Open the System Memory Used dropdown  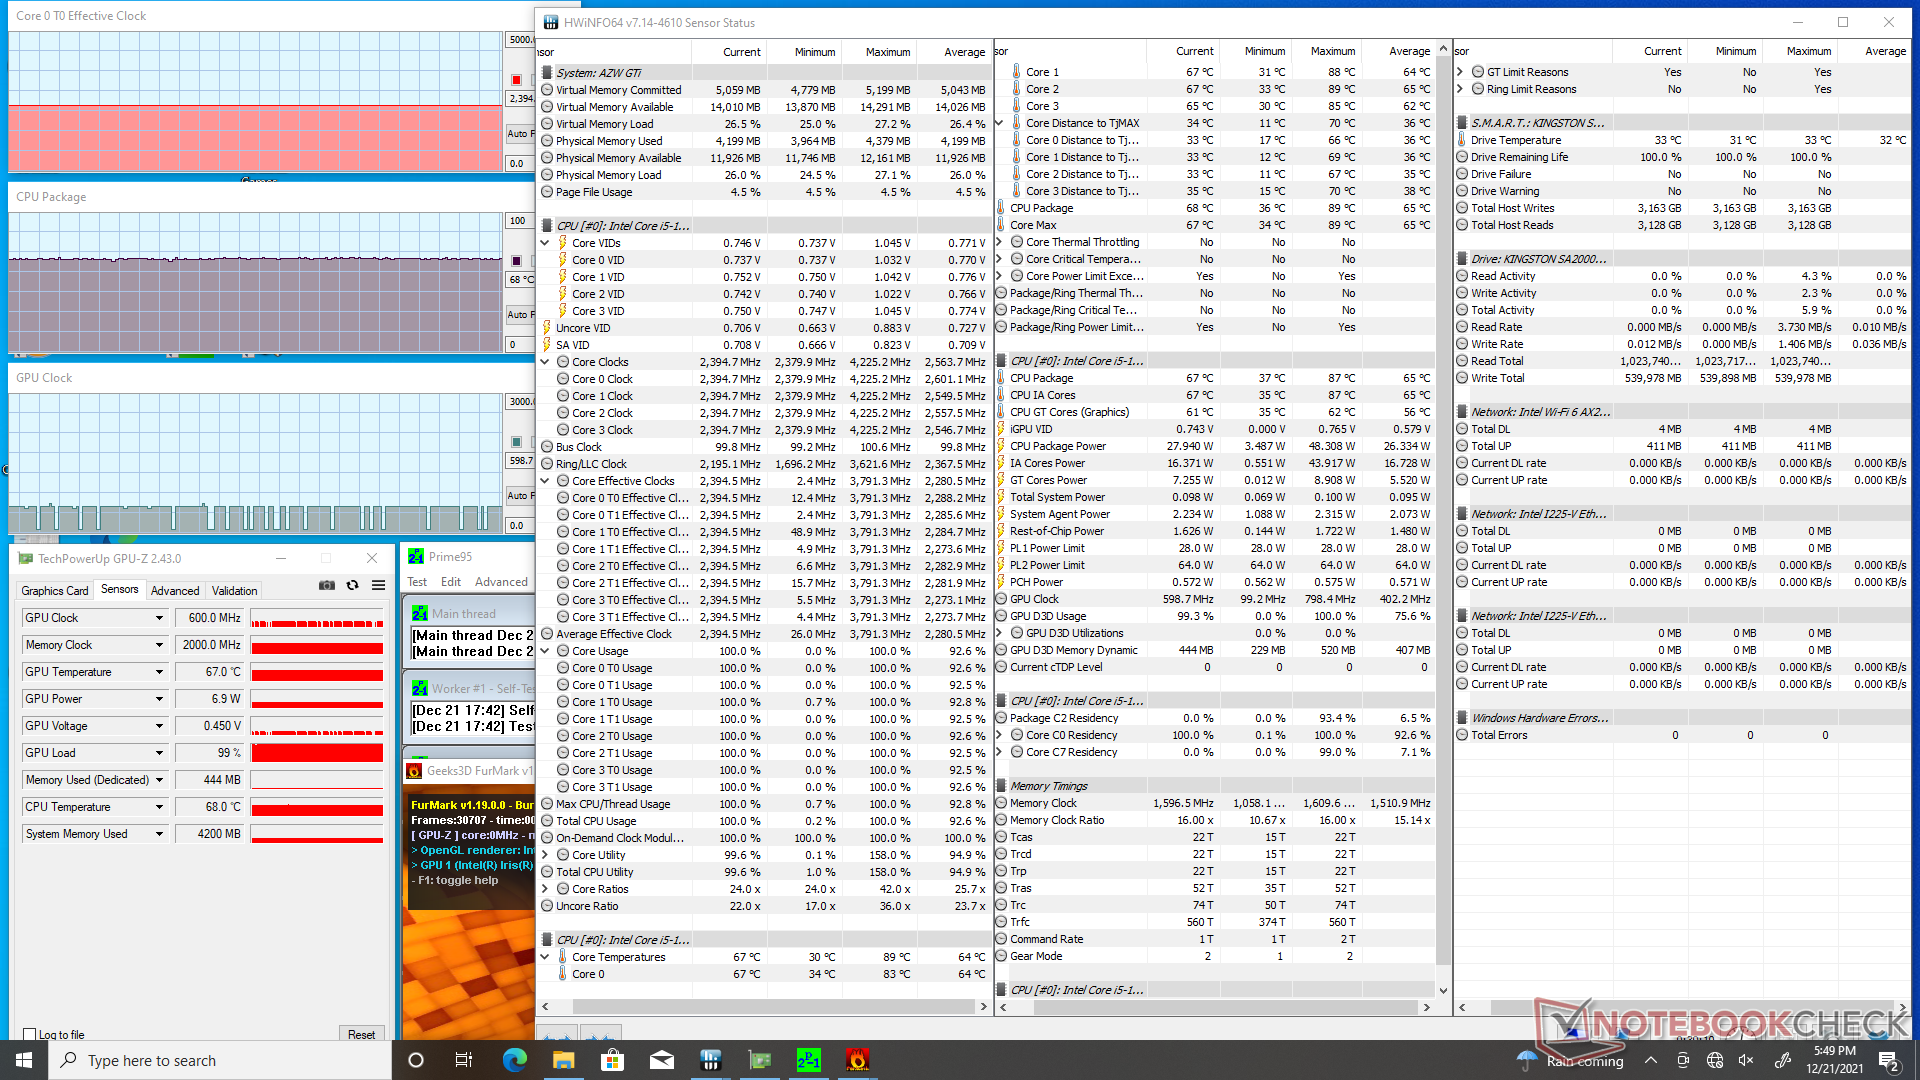pos(159,834)
